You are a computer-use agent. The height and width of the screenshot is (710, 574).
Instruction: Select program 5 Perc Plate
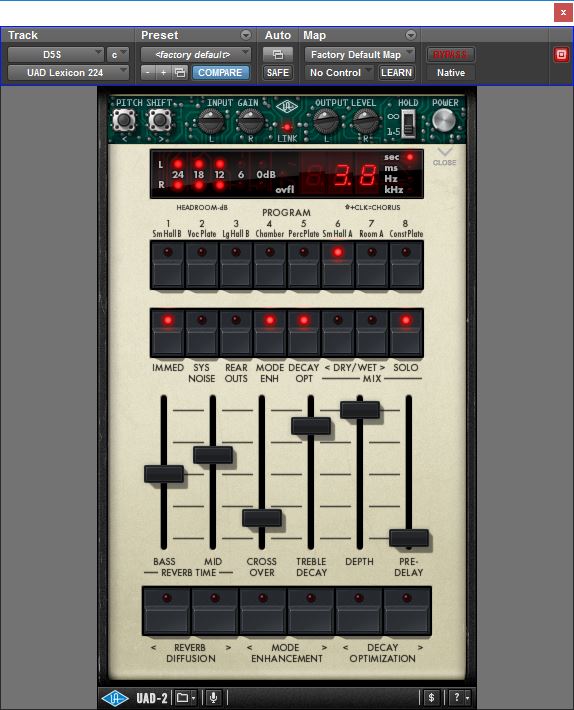304,265
